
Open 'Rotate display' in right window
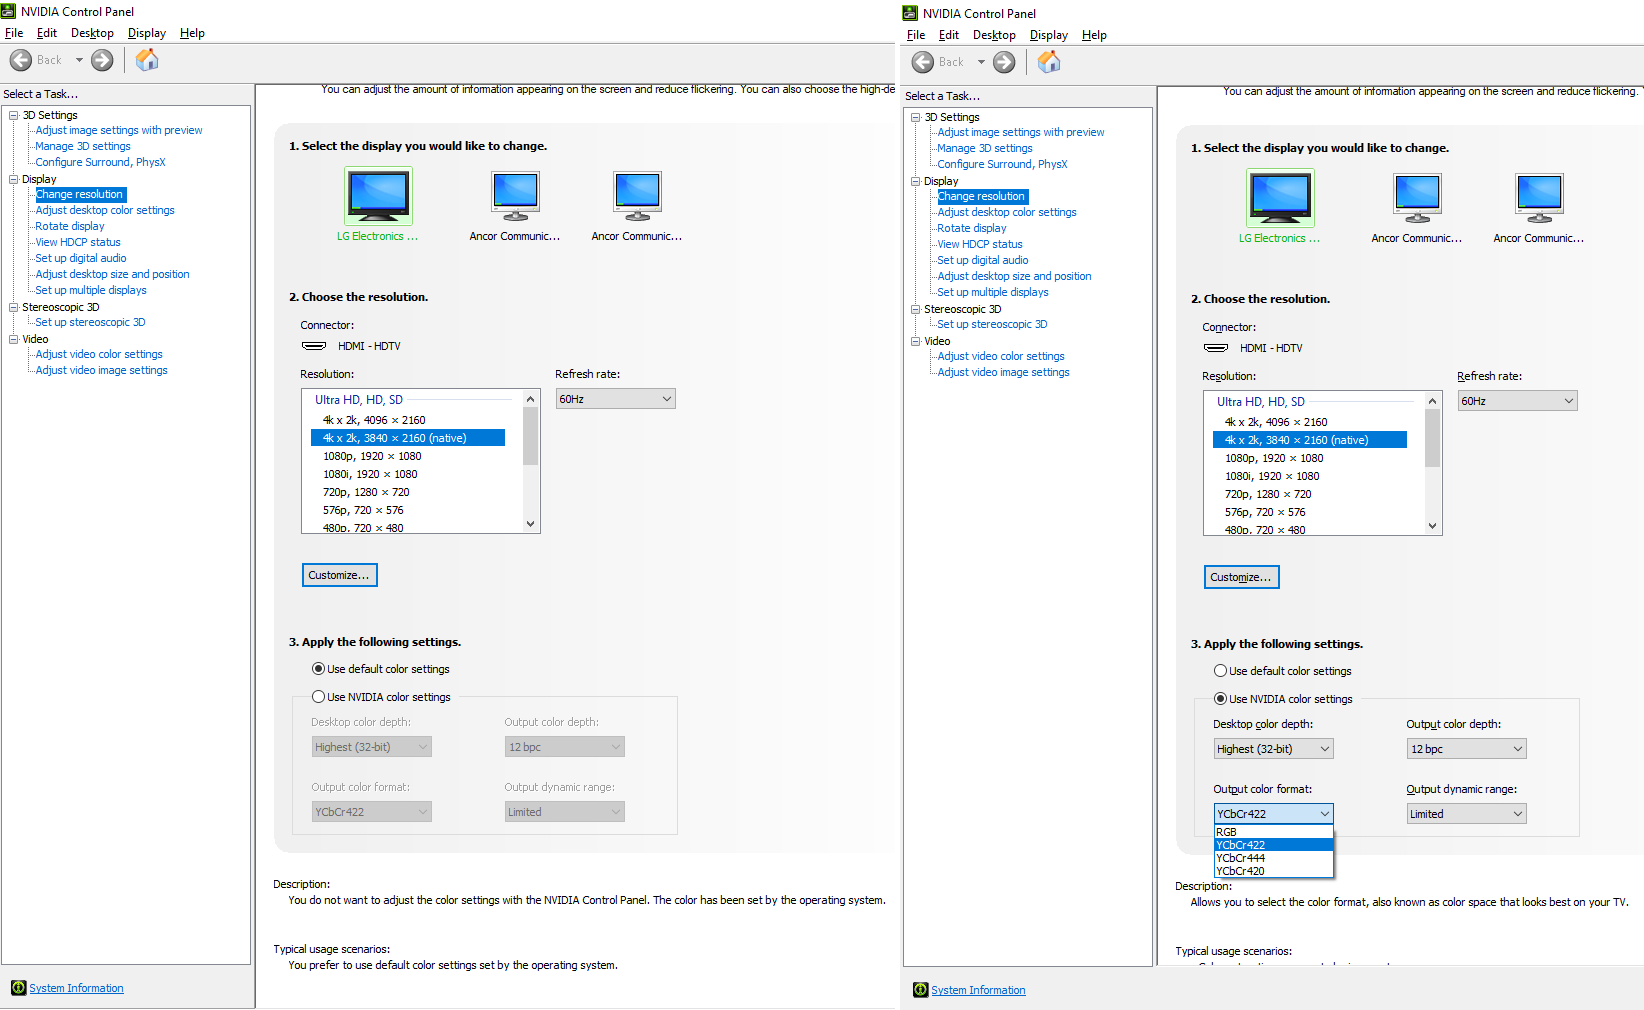pyautogui.click(x=972, y=228)
